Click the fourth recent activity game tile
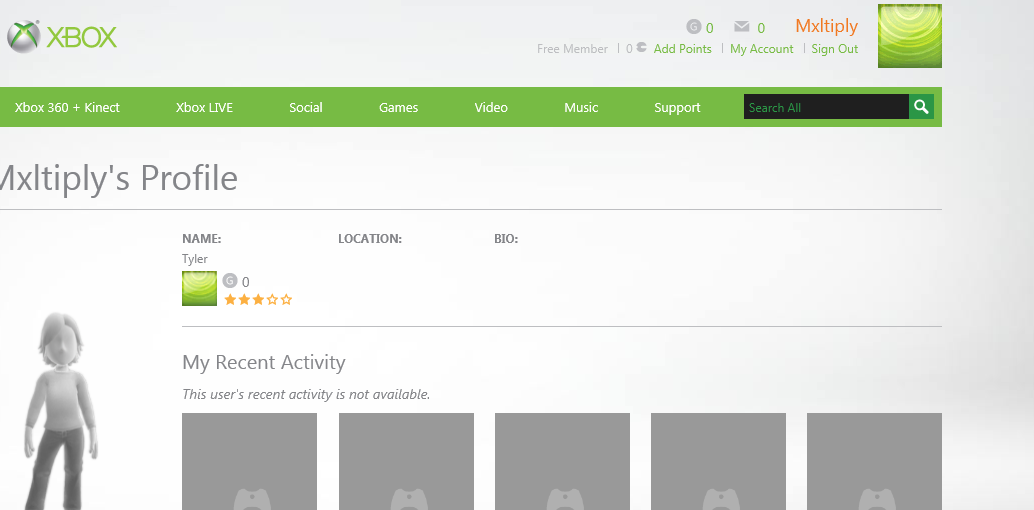1034x510 pixels. [x=718, y=462]
